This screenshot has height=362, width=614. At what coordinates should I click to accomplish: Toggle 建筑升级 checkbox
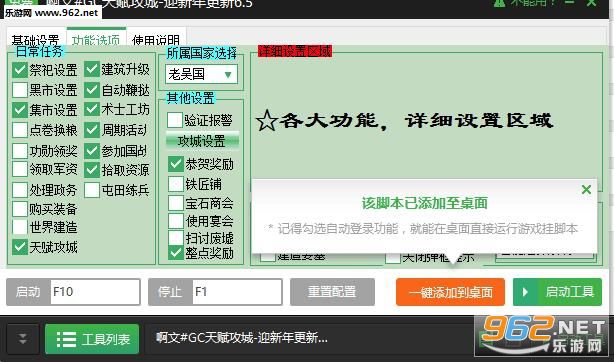tap(92, 69)
